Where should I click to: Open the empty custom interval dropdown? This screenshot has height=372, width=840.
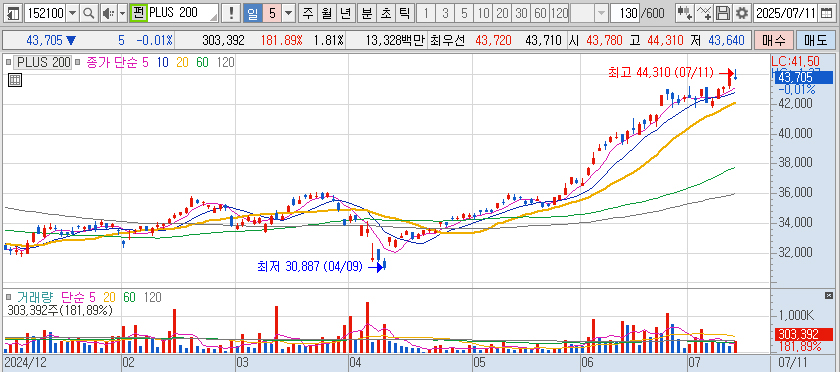[x=602, y=13]
